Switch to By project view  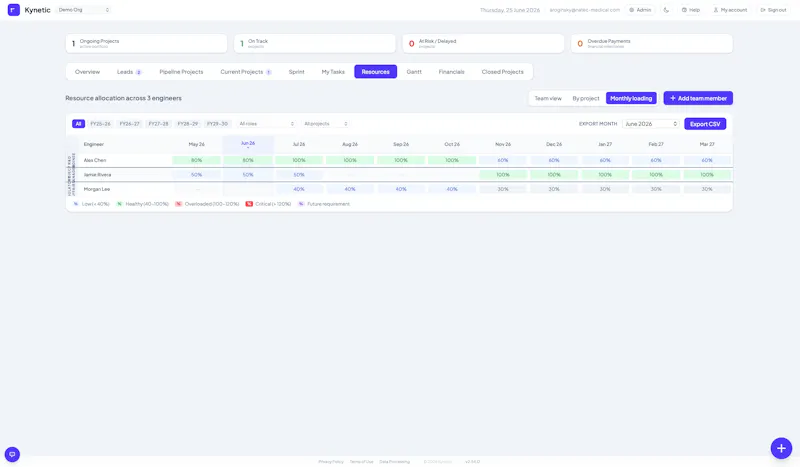tap(586, 98)
